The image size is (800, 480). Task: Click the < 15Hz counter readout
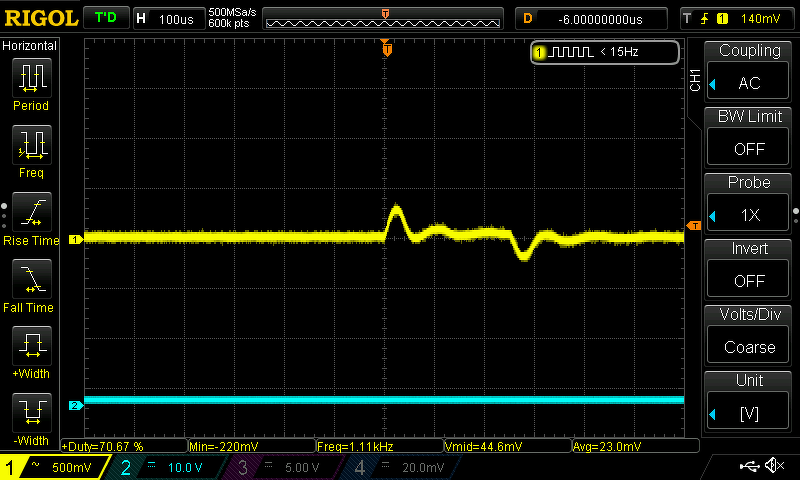click(x=619, y=52)
